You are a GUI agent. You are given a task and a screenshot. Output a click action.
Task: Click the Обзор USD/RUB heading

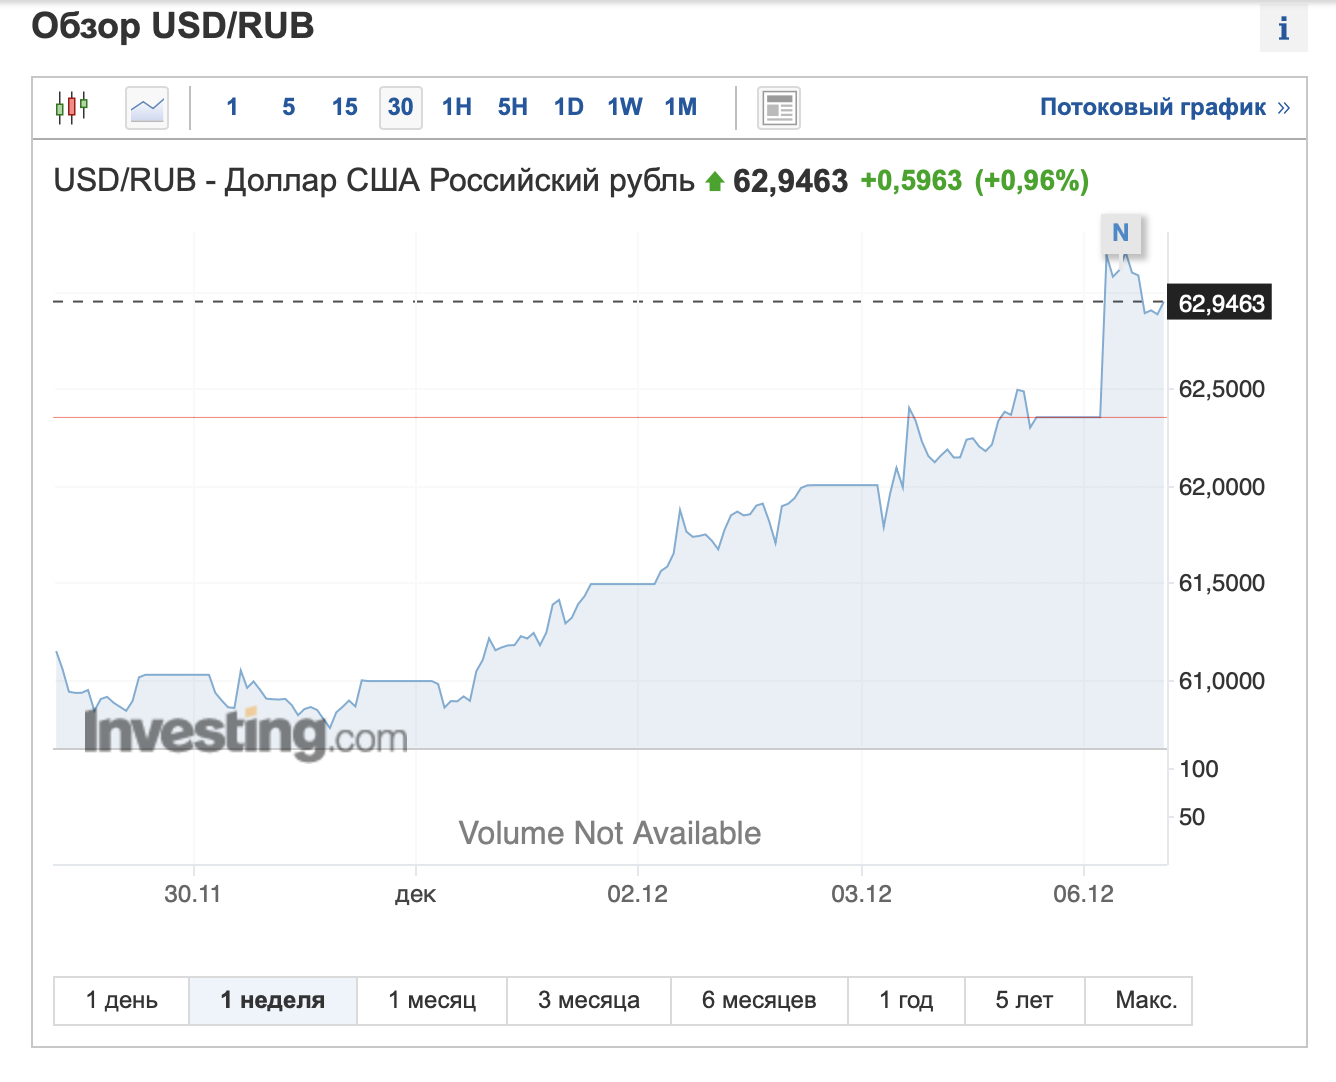pos(173,26)
